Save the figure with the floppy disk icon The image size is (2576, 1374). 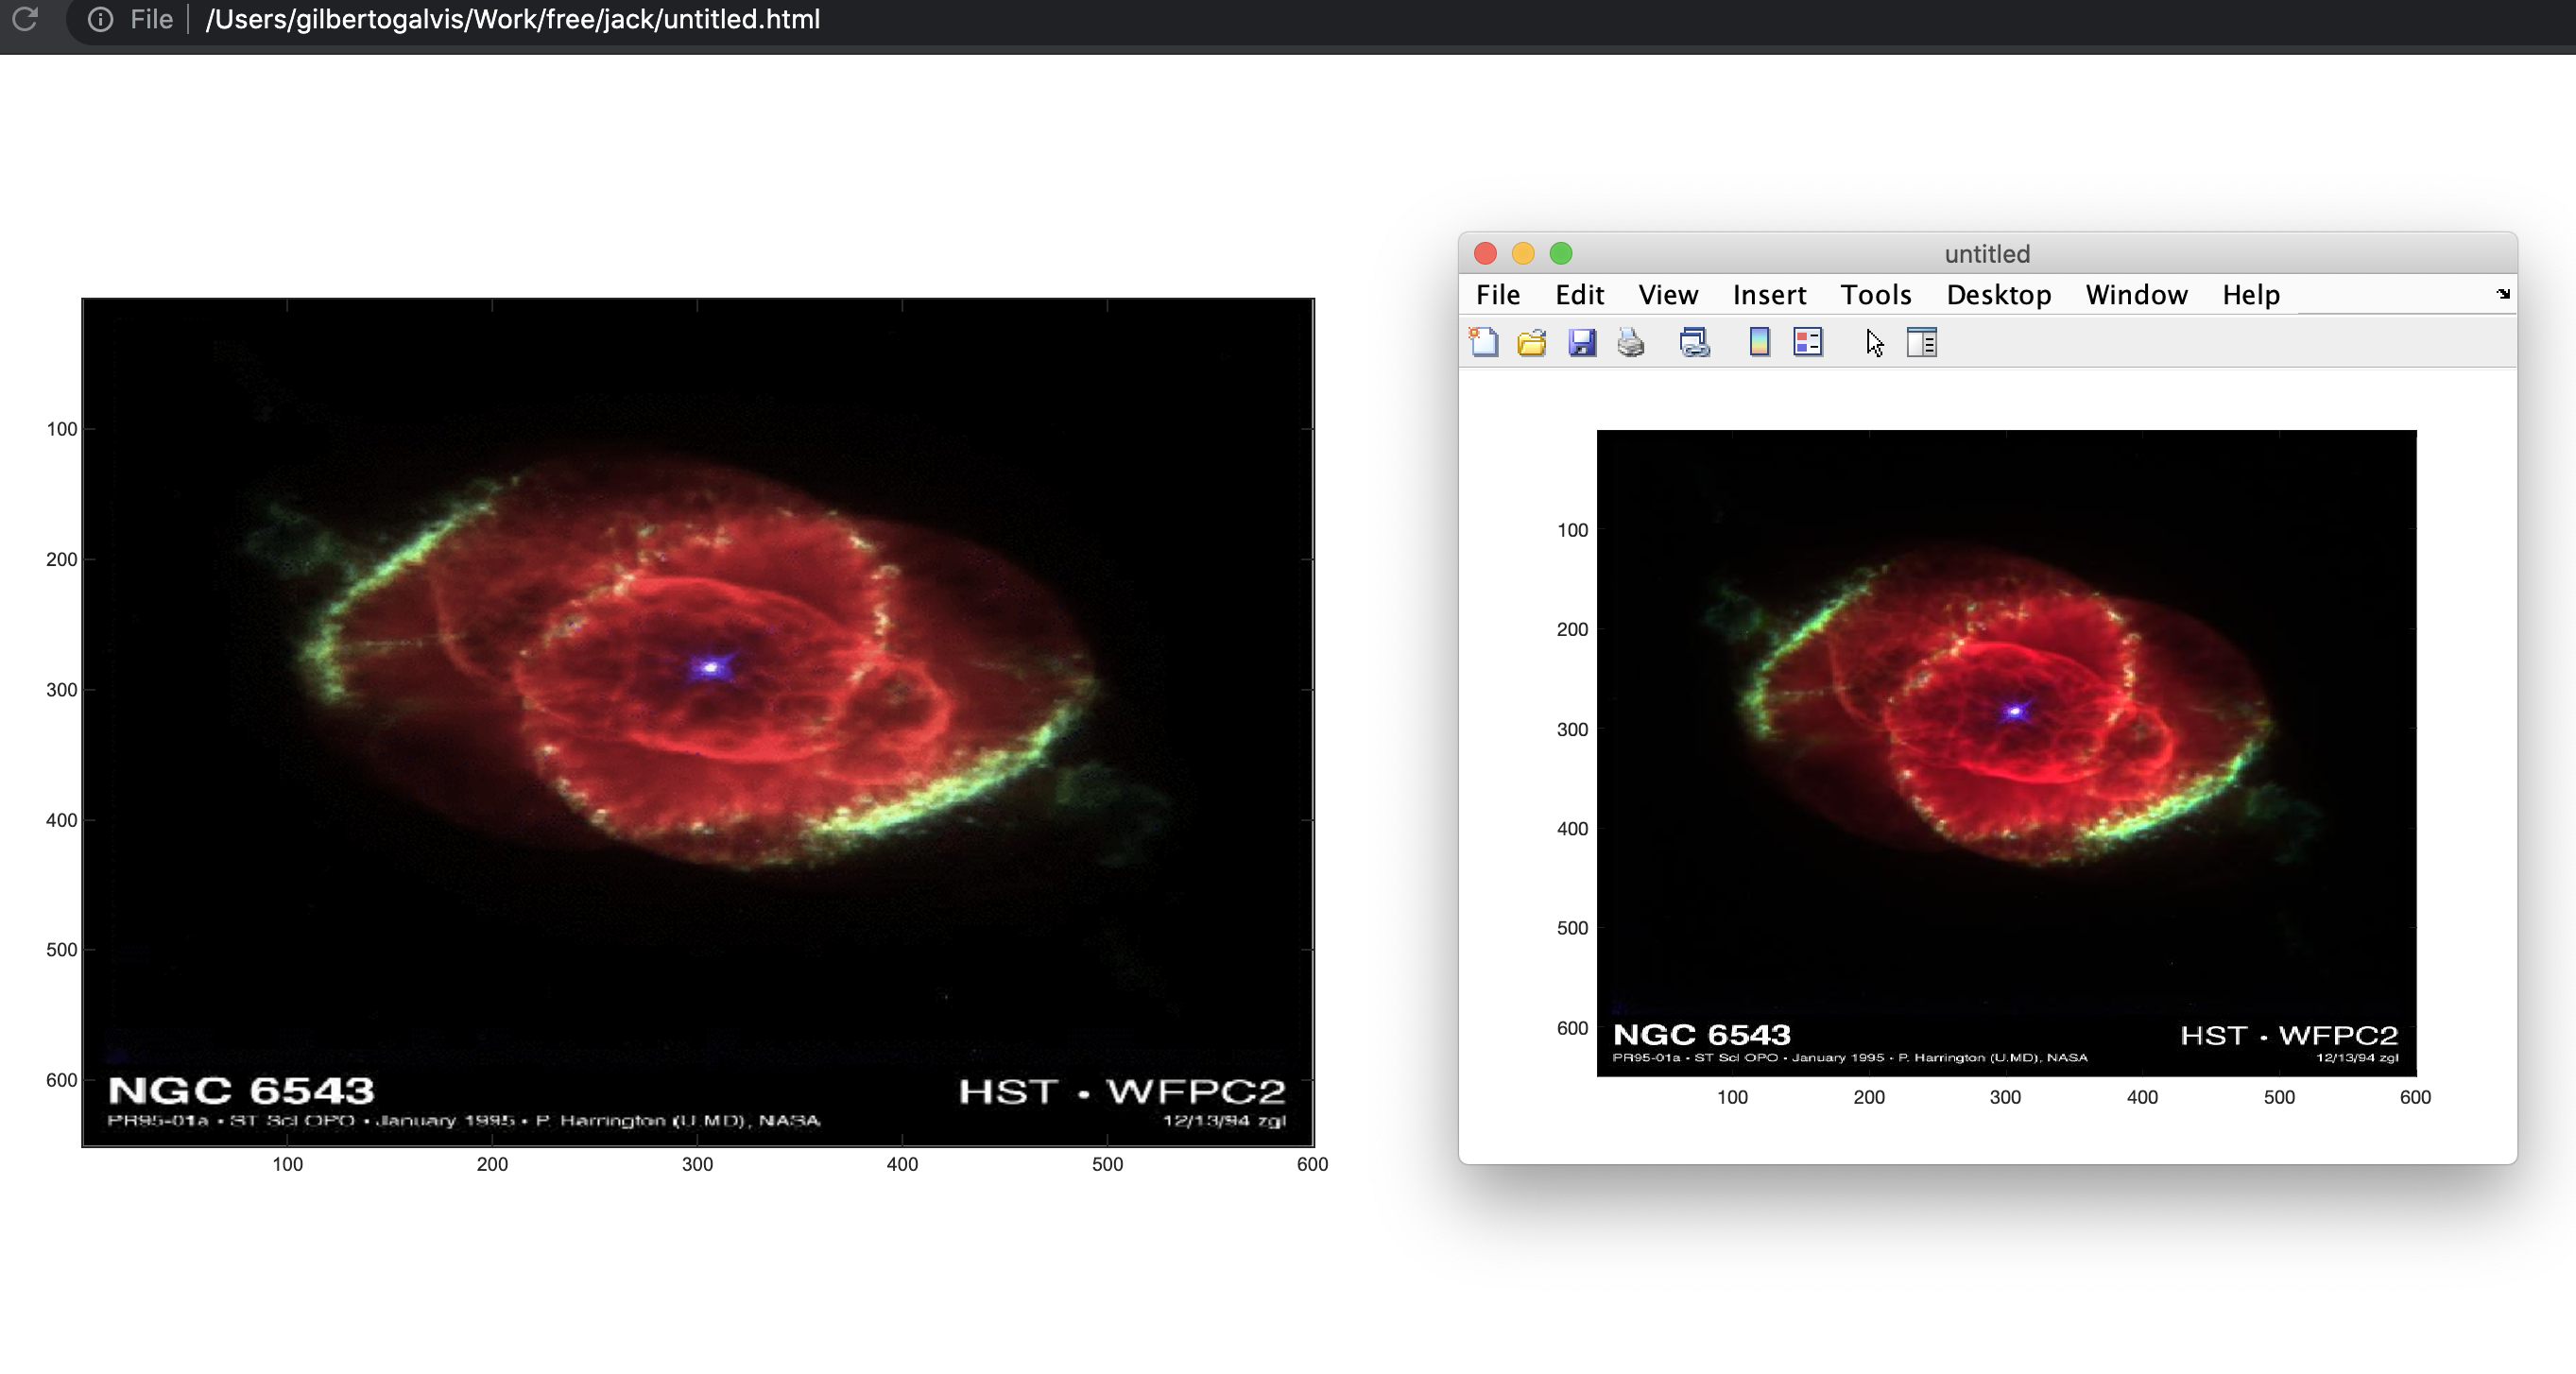[x=1582, y=343]
